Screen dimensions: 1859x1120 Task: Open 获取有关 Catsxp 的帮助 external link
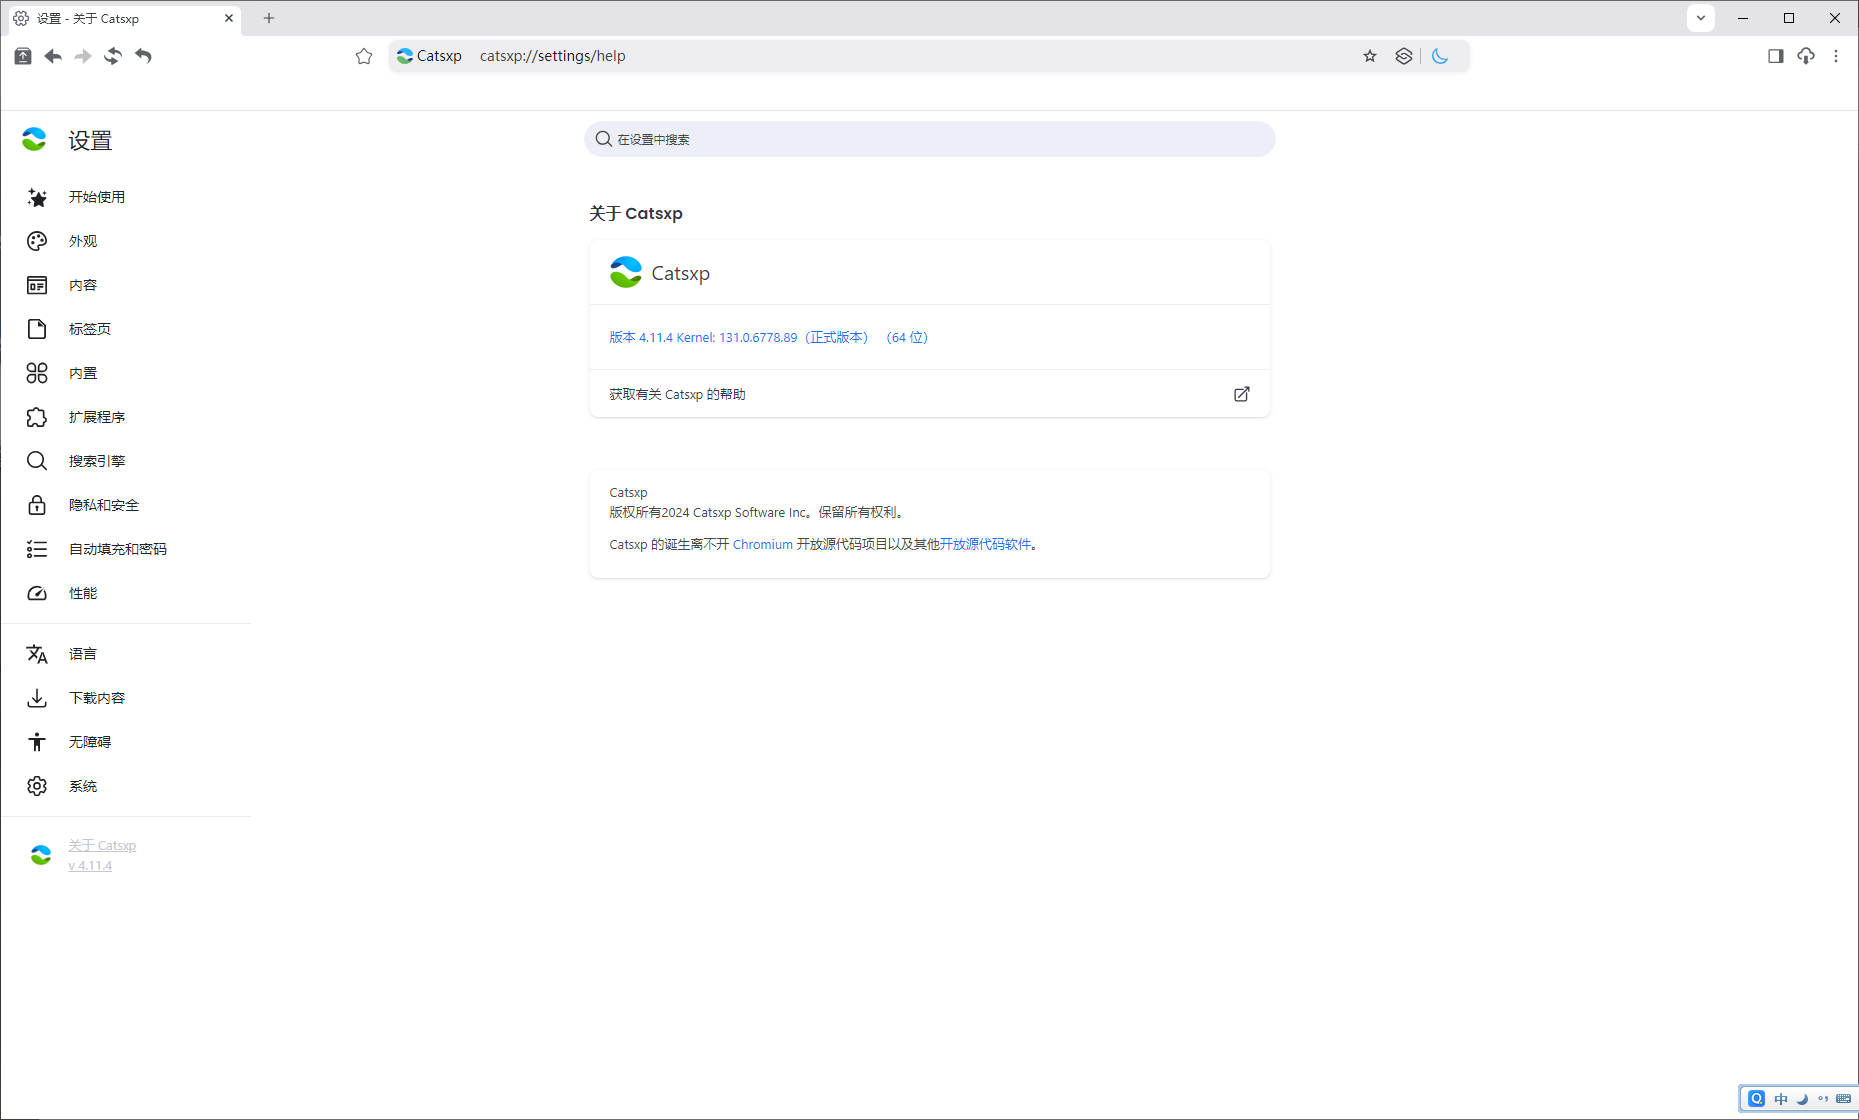pos(930,394)
